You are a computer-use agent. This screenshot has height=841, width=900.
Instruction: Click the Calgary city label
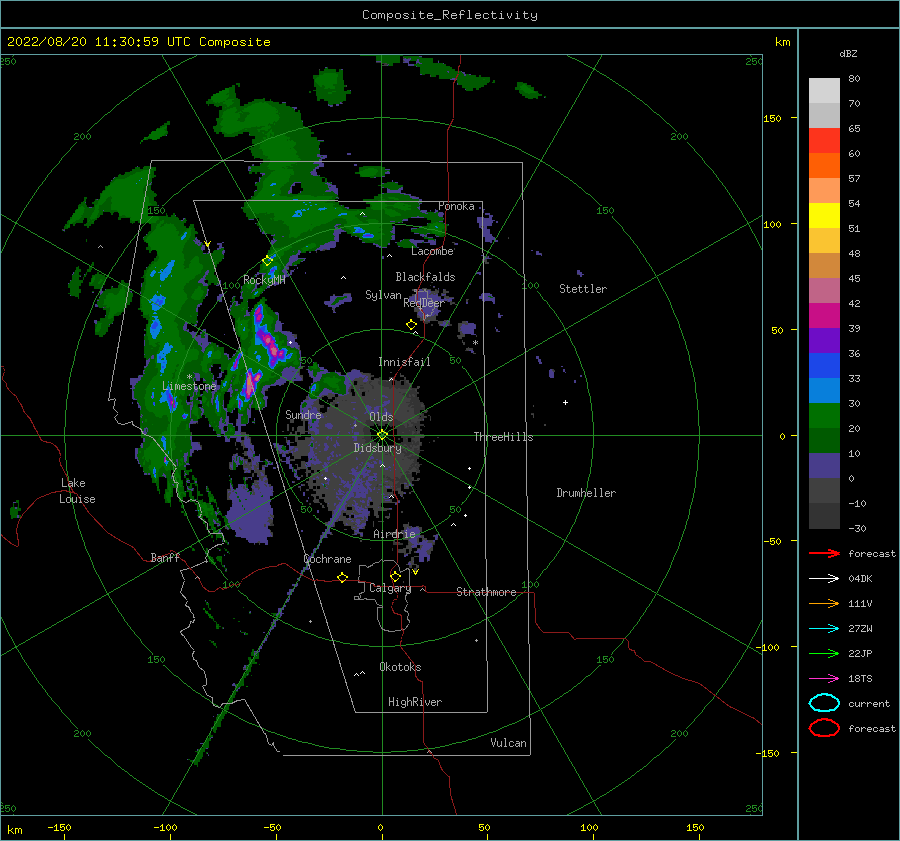click(x=390, y=588)
